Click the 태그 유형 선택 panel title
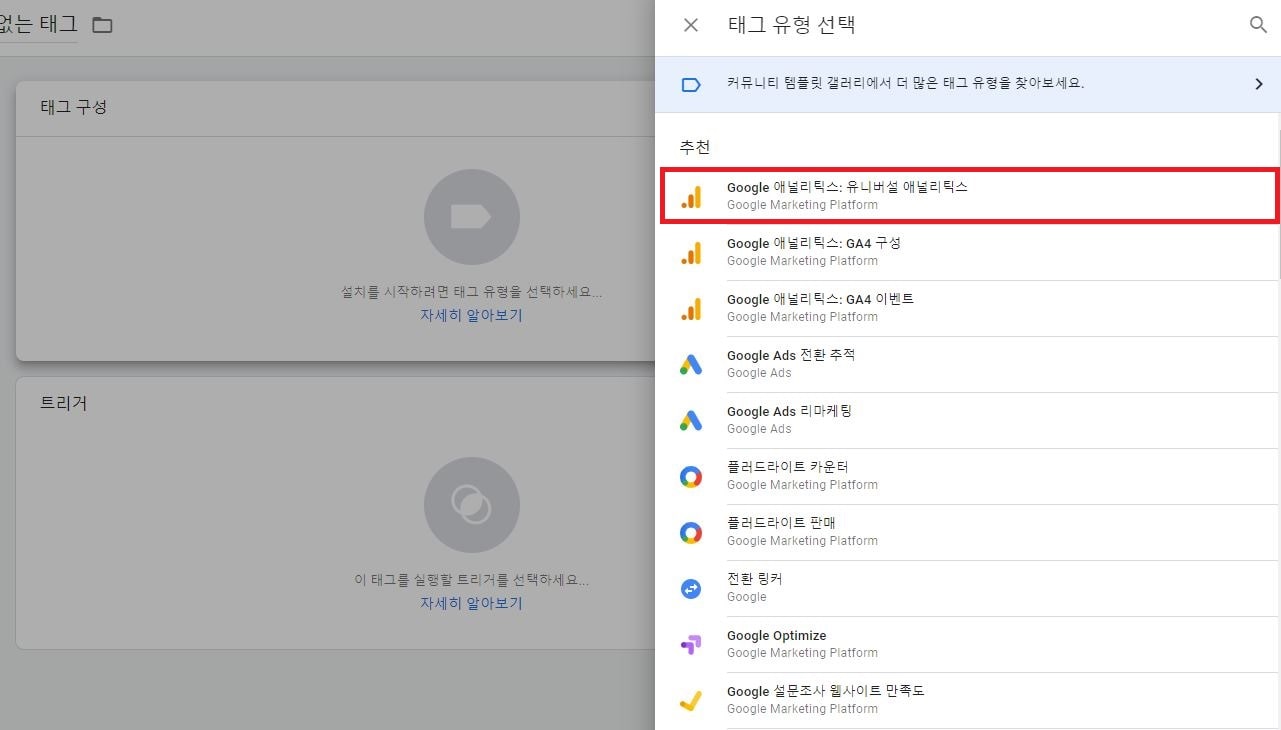The image size is (1281, 730). (x=791, y=25)
